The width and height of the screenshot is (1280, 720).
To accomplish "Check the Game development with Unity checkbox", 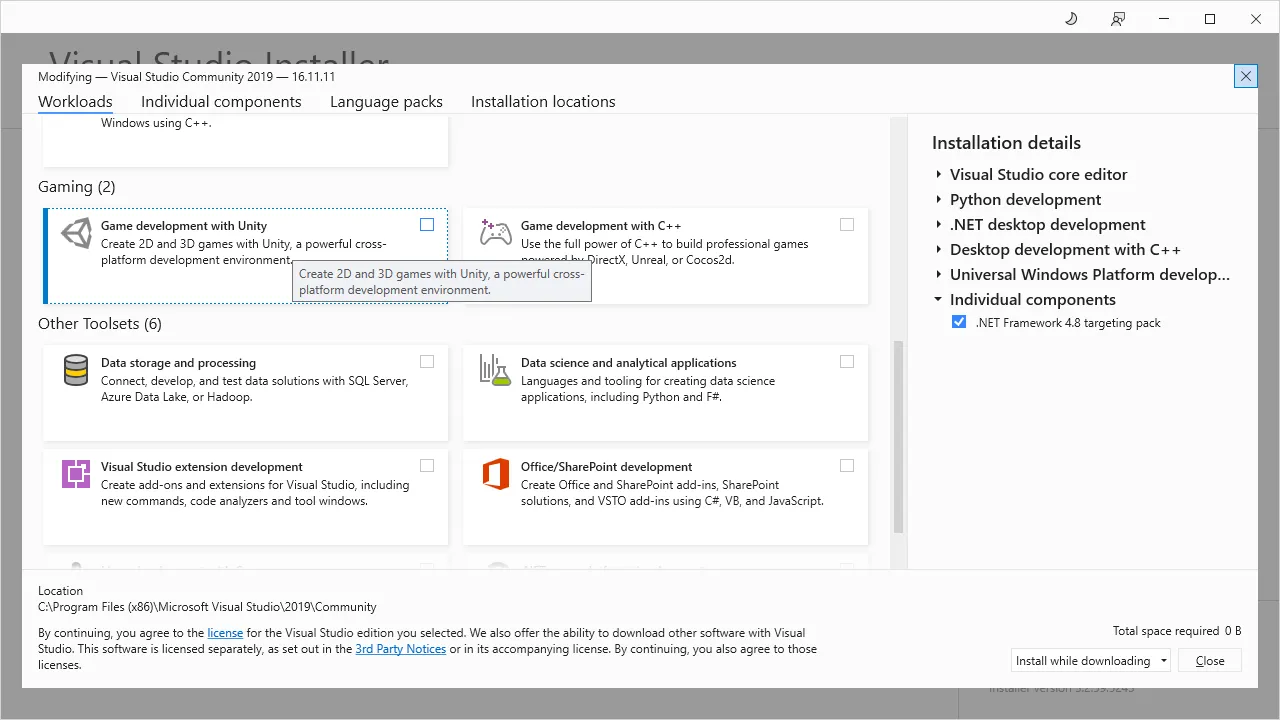I will tap(427, 225).
